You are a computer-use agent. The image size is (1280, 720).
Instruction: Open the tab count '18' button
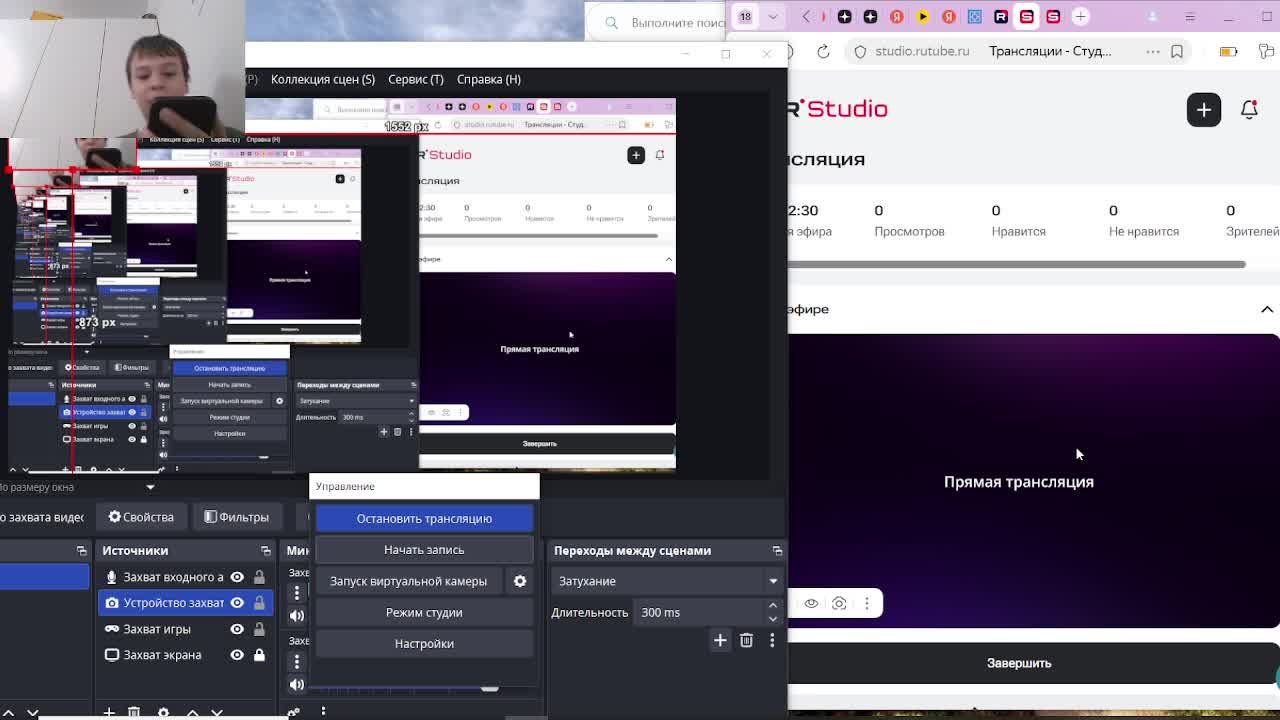tap(745, 16)
